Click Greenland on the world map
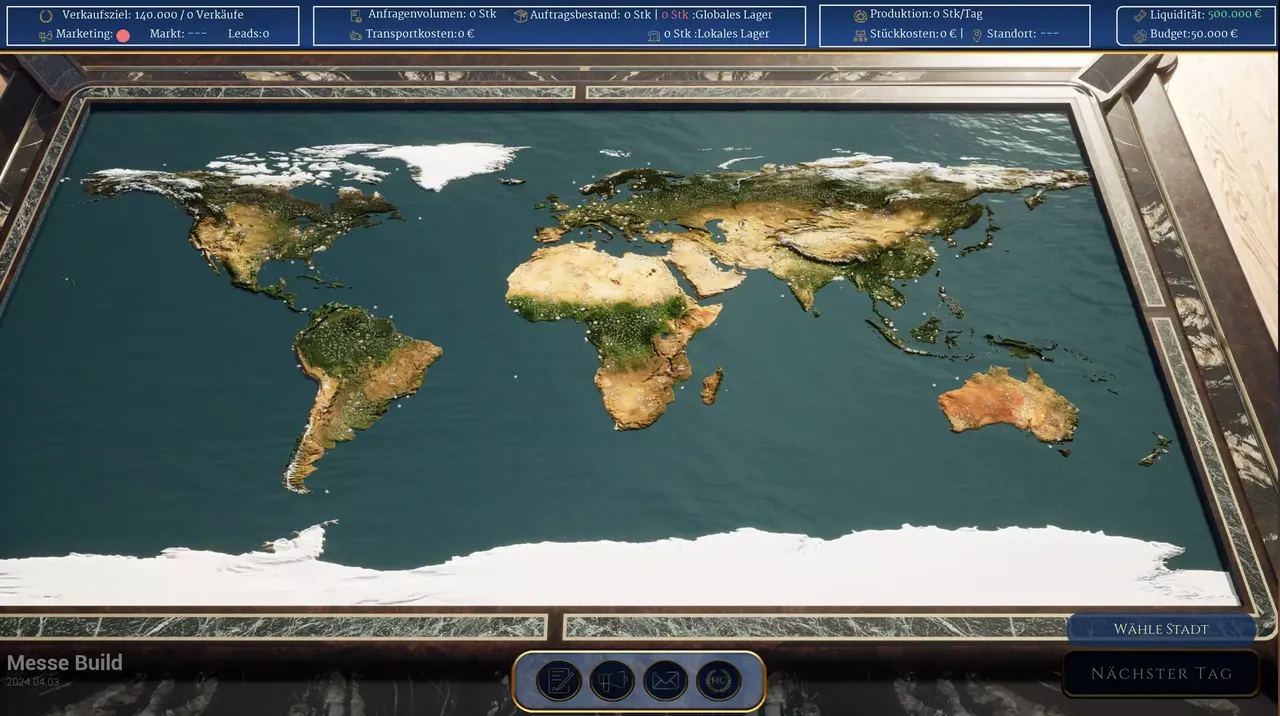This screenshot has height=716, width=1280. tap(447, 163)
